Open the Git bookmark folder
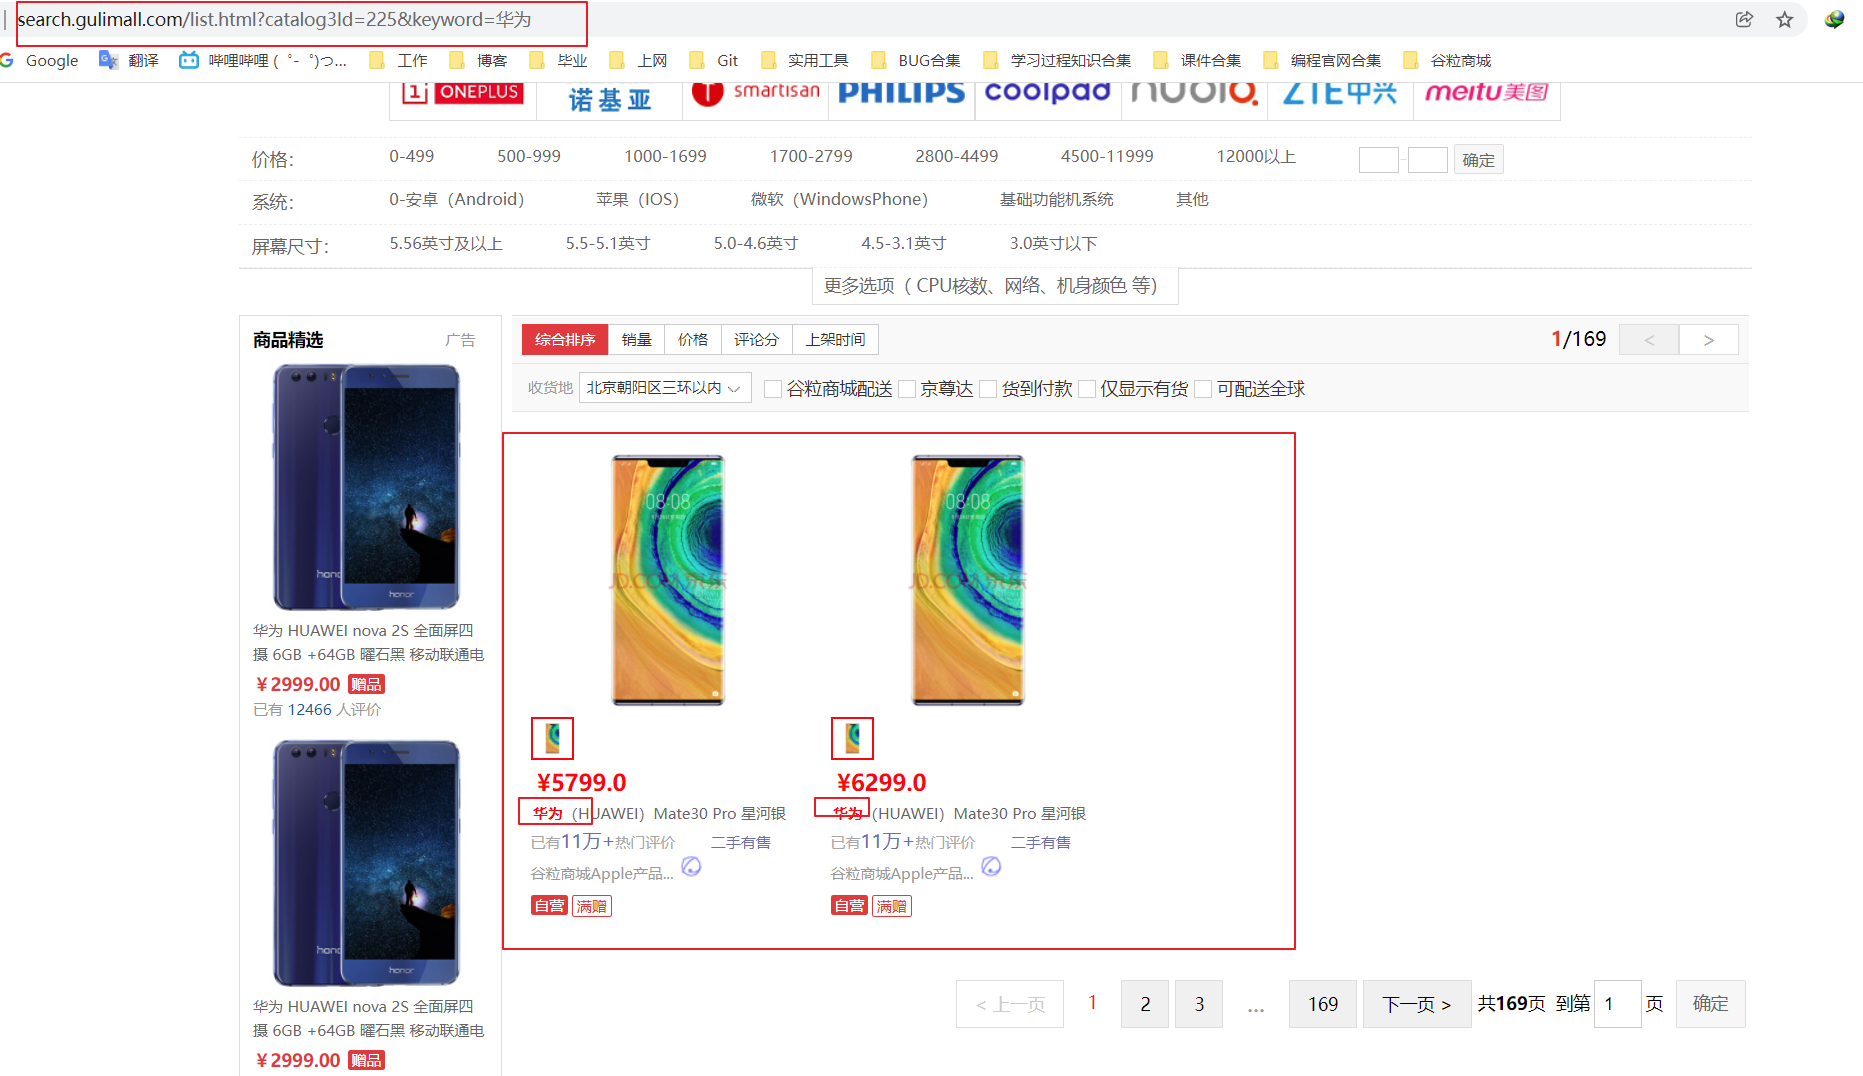This screenshot has height=1076, width=1863. tap(714, 60)
